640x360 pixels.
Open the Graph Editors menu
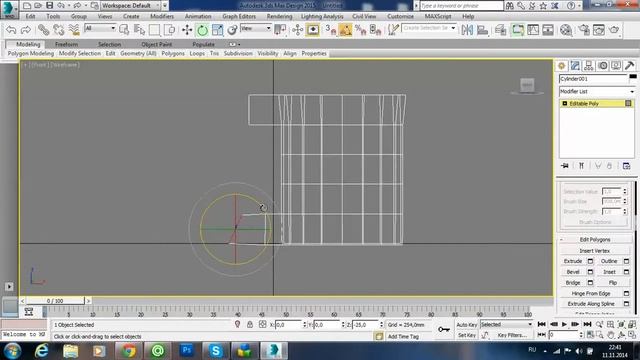tap(239, 17)
